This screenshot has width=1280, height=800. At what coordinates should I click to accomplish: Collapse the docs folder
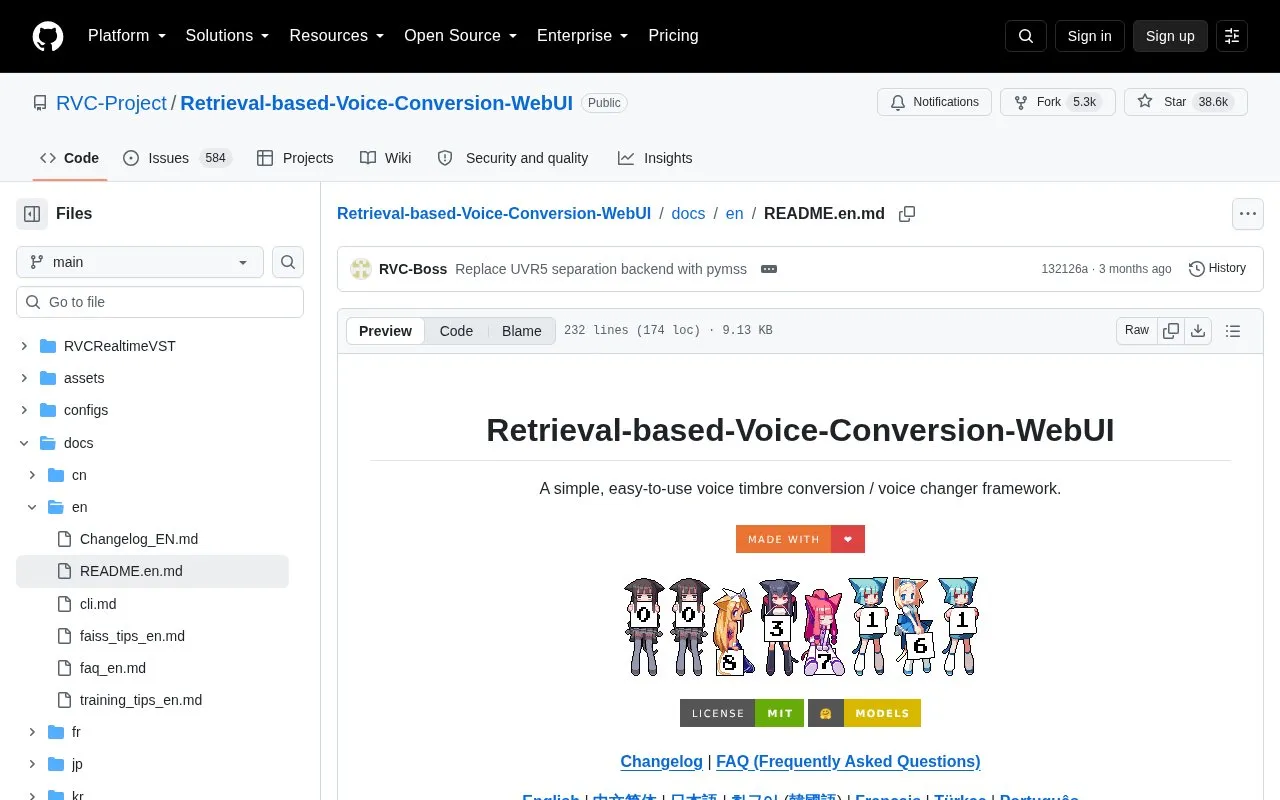[x=24, y=443]
